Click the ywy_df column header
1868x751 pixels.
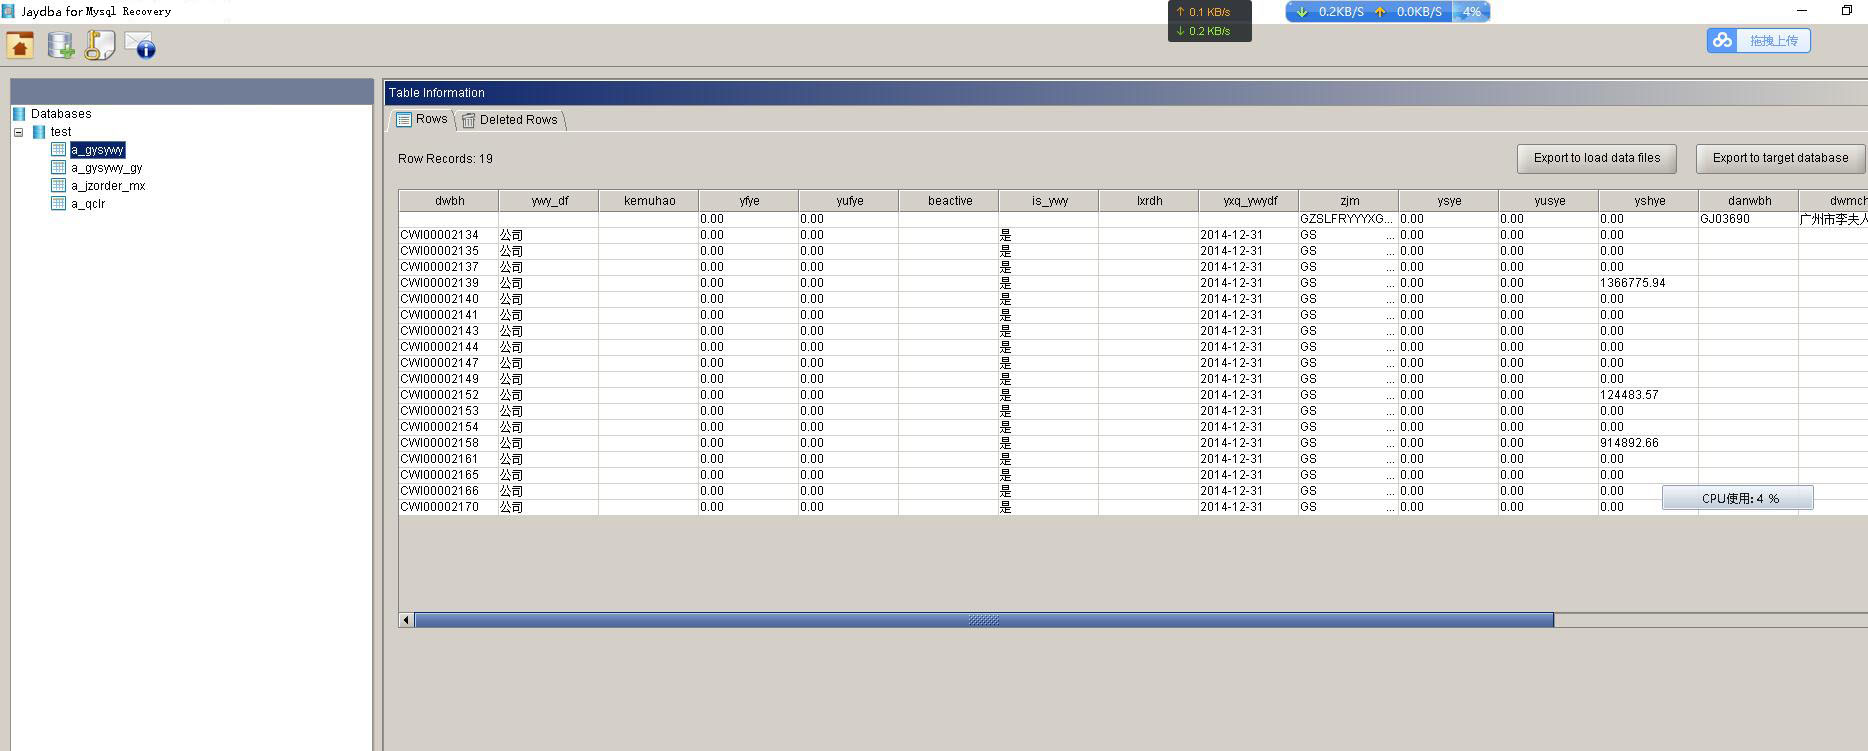tap(549, 201)
